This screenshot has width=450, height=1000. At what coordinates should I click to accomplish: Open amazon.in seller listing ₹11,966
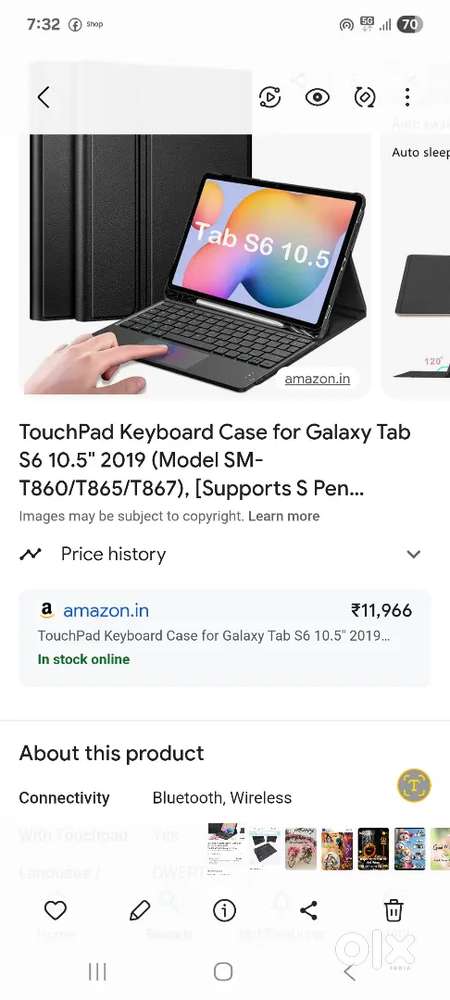click(224, 638)
